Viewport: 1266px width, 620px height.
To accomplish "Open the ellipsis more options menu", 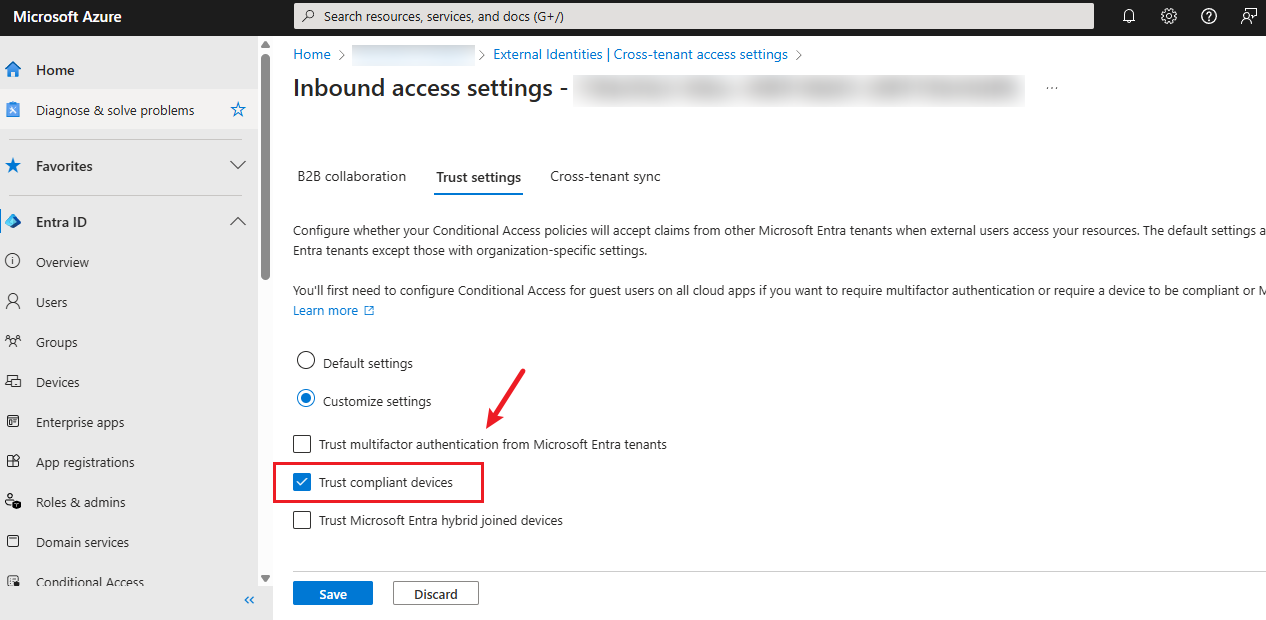I will (x=1052, y=89).
